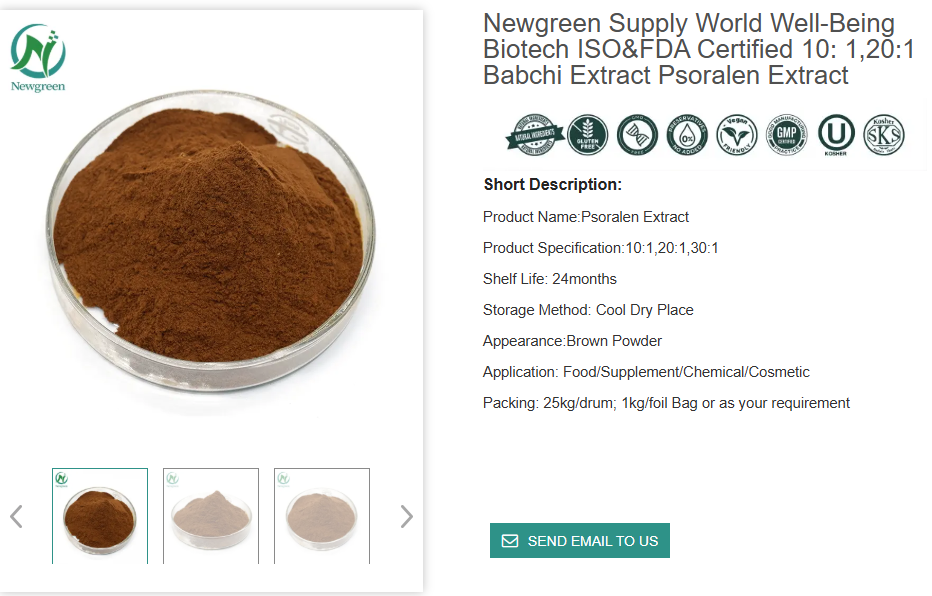This screenshot has width=932, height=596.
Task: Show the previous product thumbnail
Action: point(16,516)
